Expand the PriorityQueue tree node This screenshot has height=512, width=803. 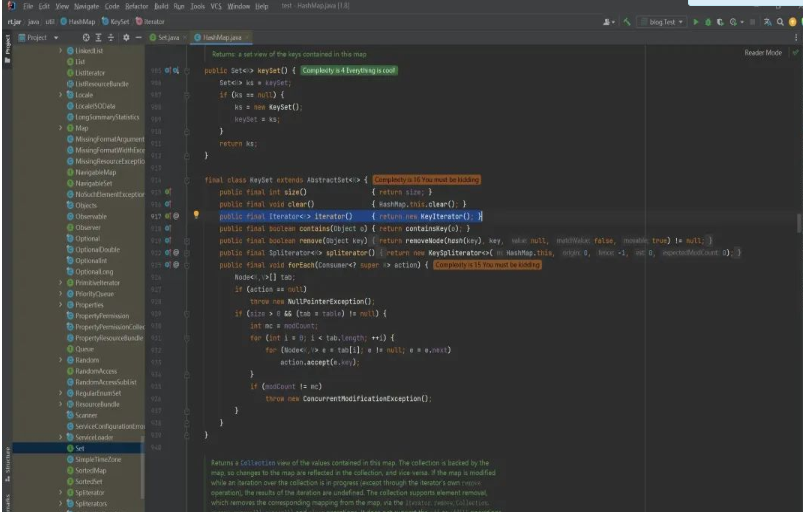[x=60, y=294]
